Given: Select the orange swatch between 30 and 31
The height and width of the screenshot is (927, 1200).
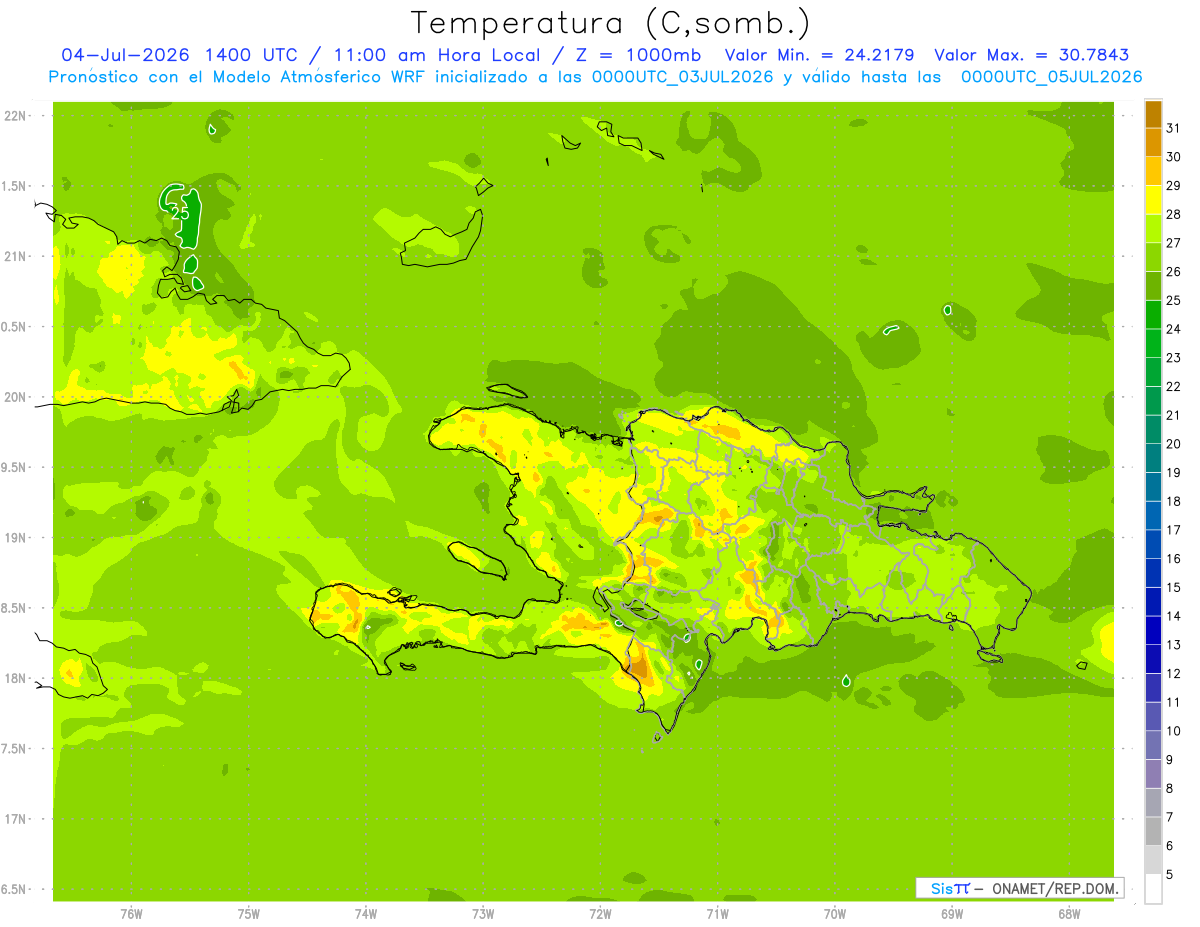Looking at the screenshot, I should pyautogui.click(x=1153, y=142).
